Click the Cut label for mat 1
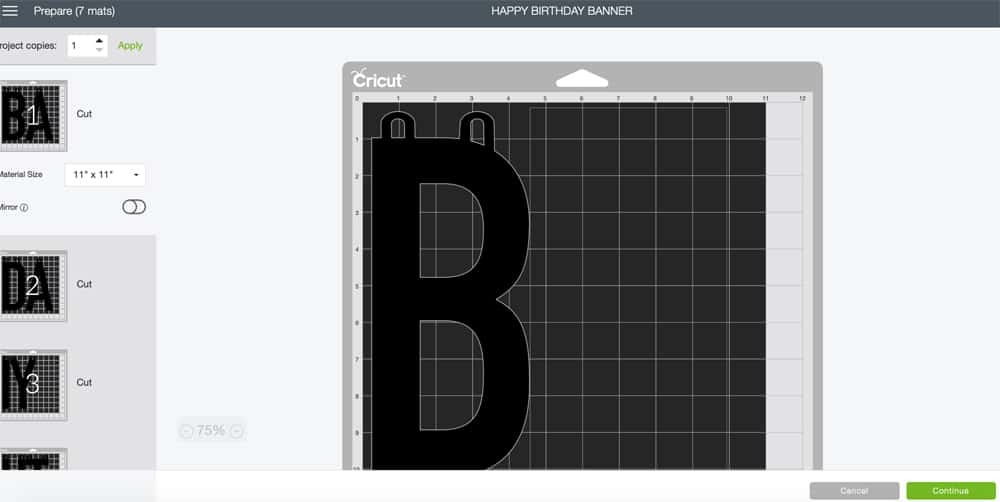This screenshot has width=1000, height=502. [84, 114]
